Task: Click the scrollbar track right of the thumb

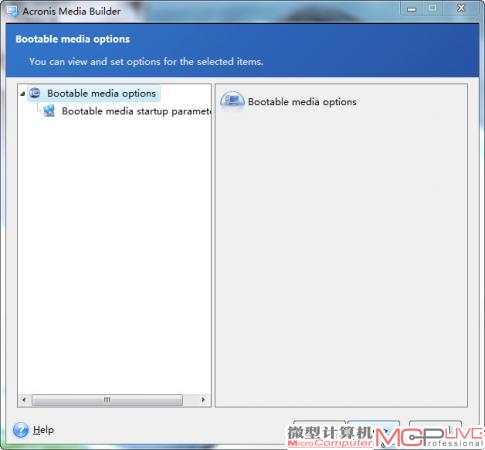Action: [x=190, y=399]
